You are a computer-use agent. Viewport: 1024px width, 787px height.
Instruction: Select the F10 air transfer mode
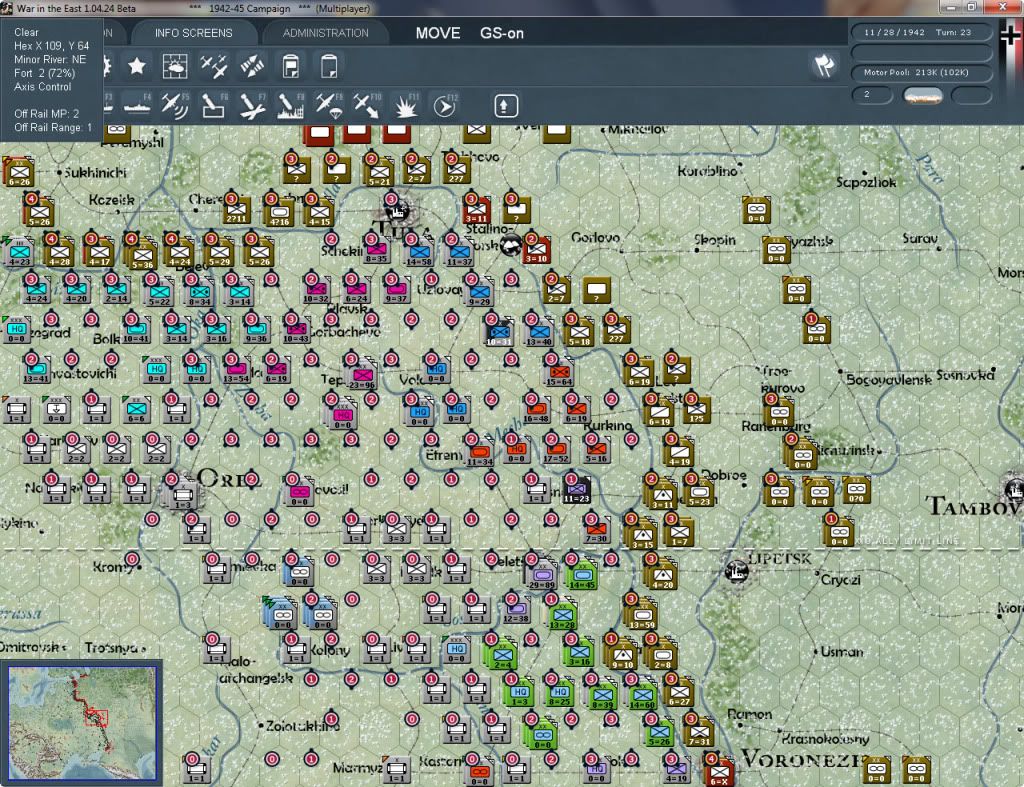tap(367, 106)
